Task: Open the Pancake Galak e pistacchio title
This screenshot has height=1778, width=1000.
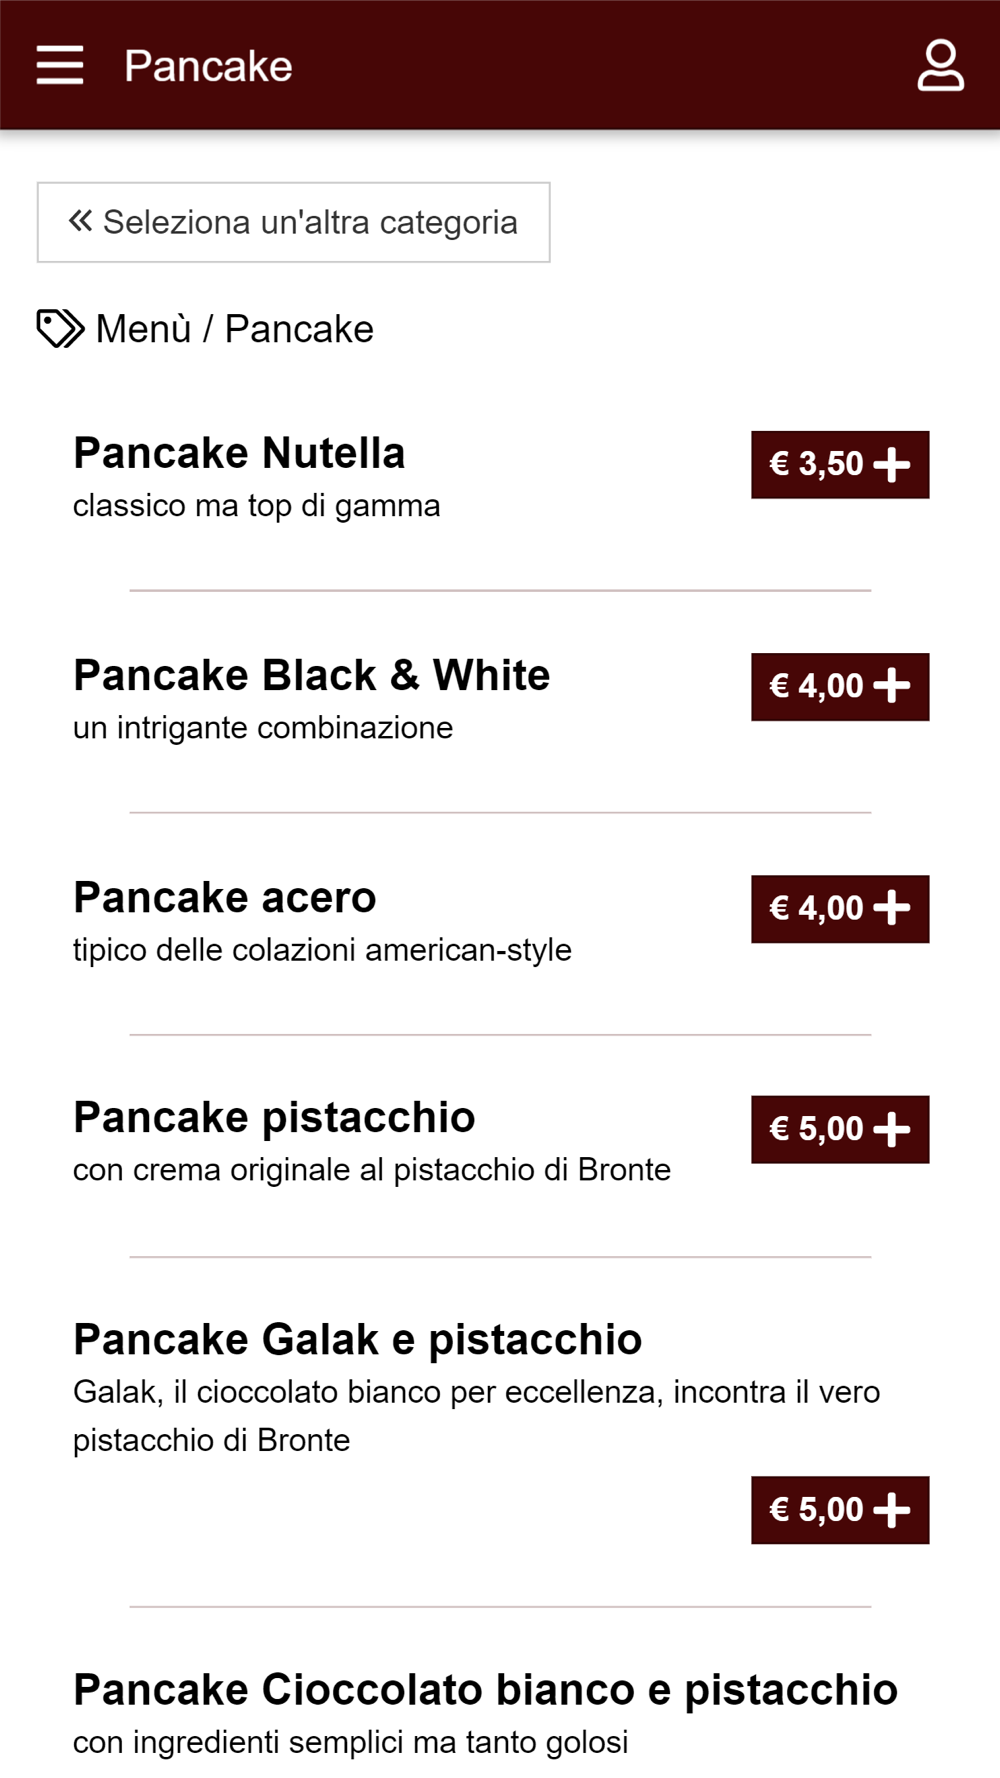Action: pyautogui.click(x=358, y=1339)
